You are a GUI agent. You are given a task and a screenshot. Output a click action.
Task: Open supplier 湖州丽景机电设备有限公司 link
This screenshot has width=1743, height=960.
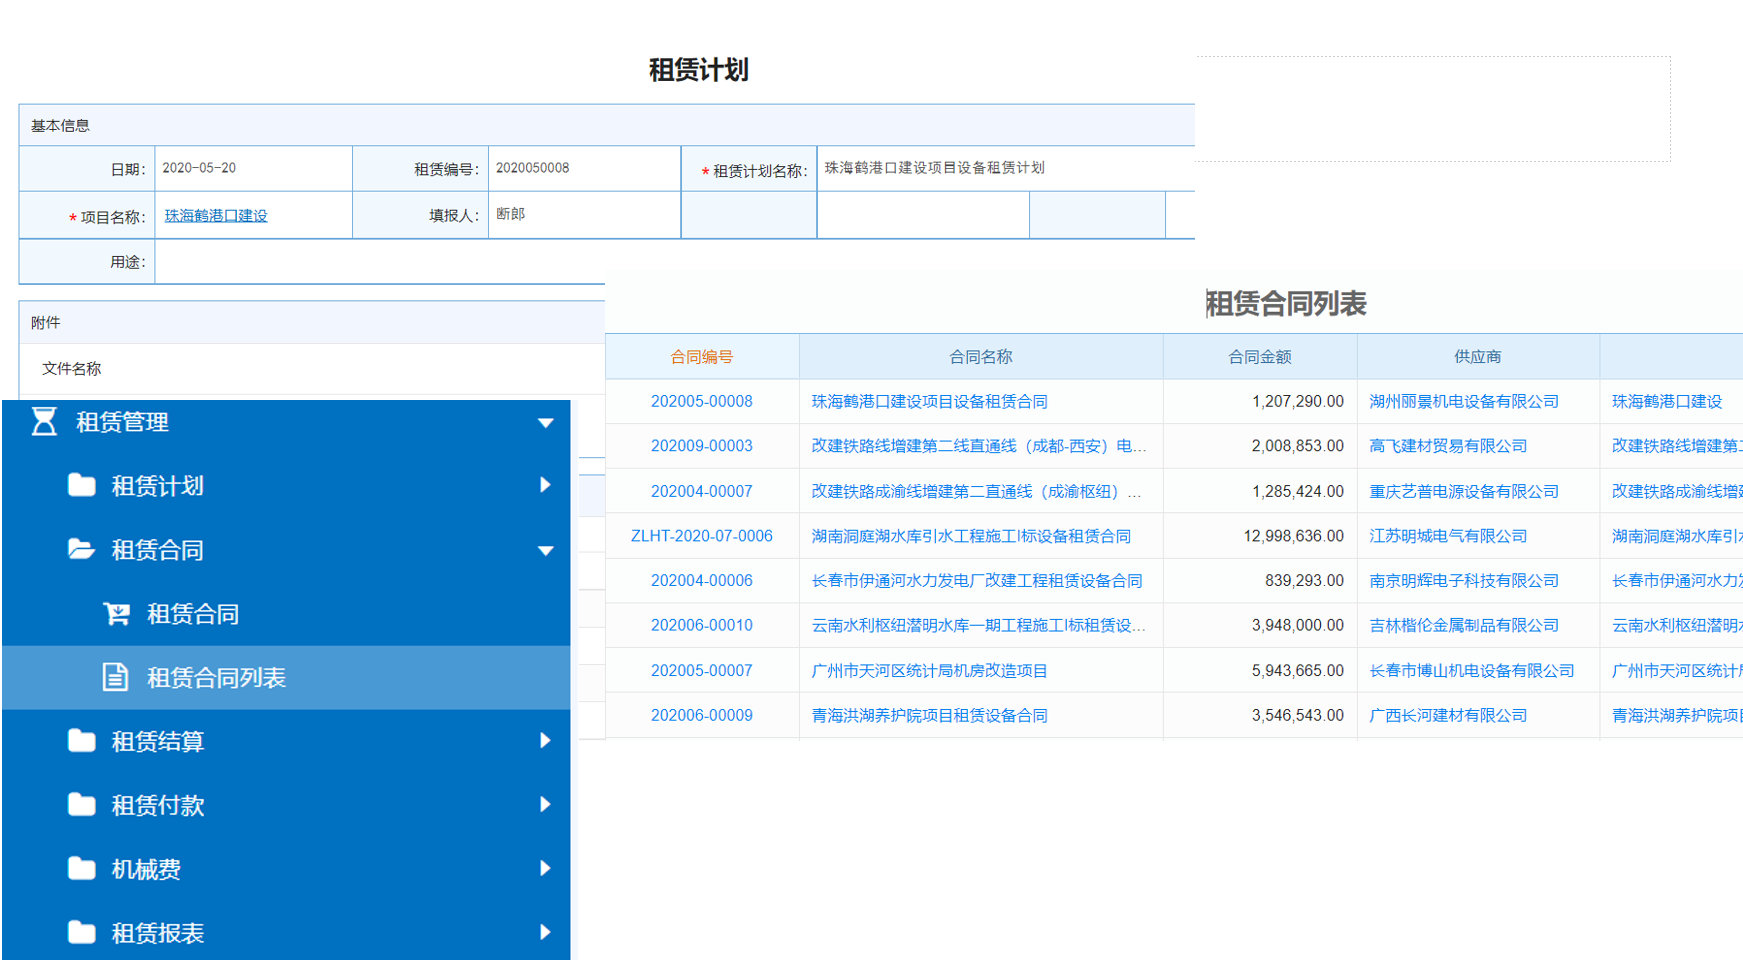tap(1463, 401)
